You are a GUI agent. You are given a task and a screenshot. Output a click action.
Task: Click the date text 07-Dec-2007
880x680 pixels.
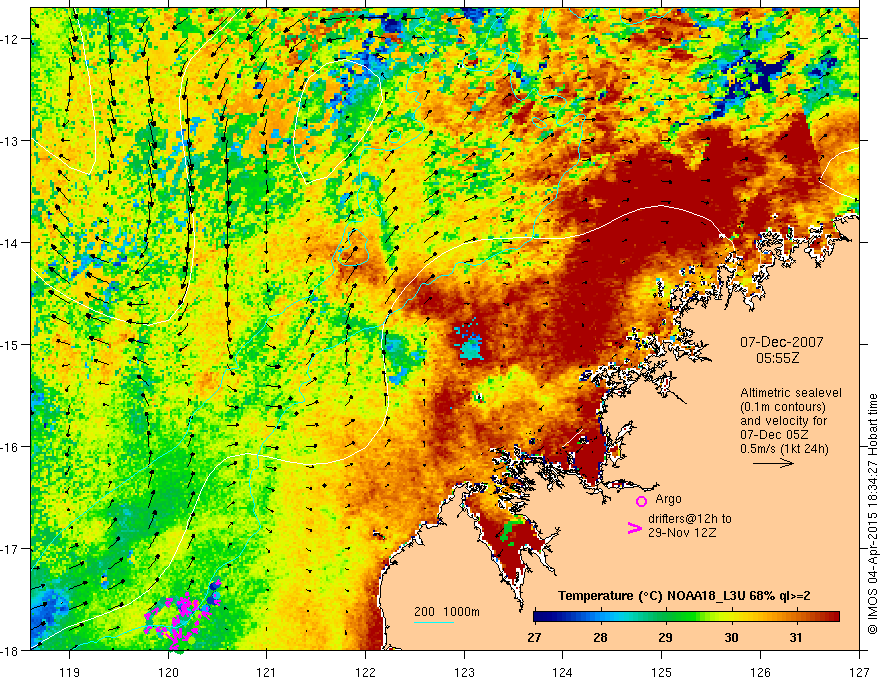(x=781, y=342)
